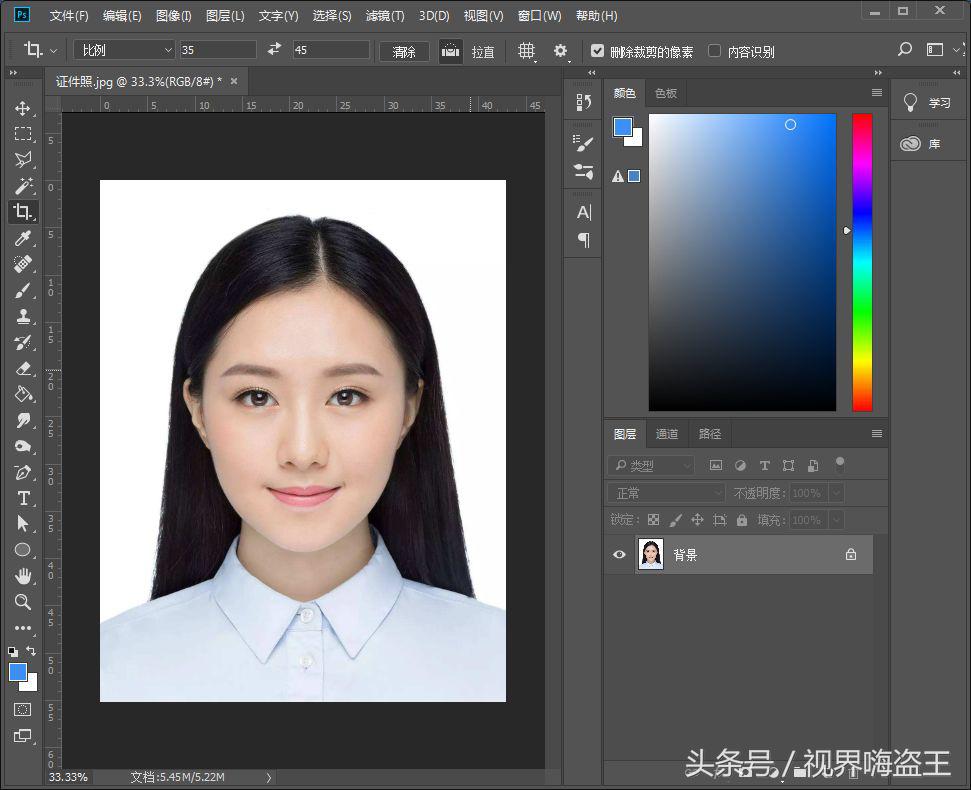
Task: Select the Healing Brush tool
Action: coord(23,264)
